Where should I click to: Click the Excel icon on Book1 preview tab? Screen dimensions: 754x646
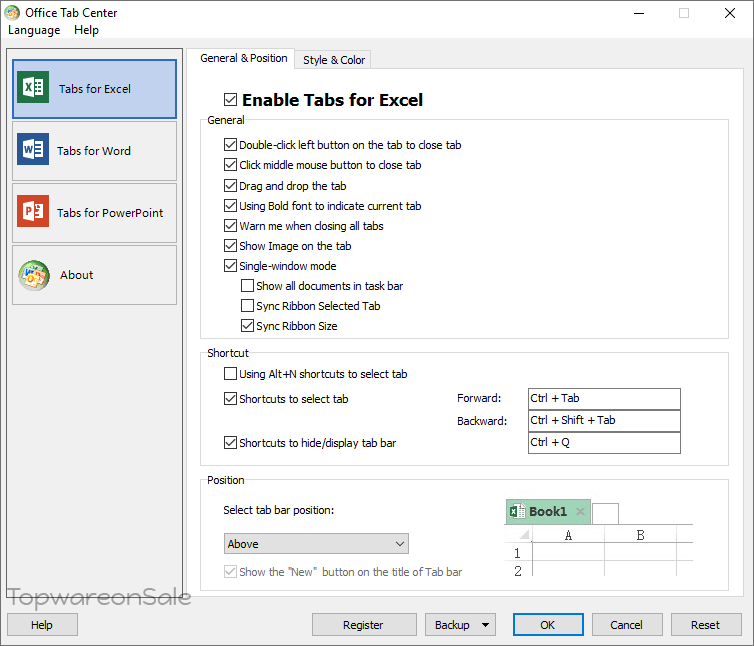pyautogui.click(x=517, y=511)
